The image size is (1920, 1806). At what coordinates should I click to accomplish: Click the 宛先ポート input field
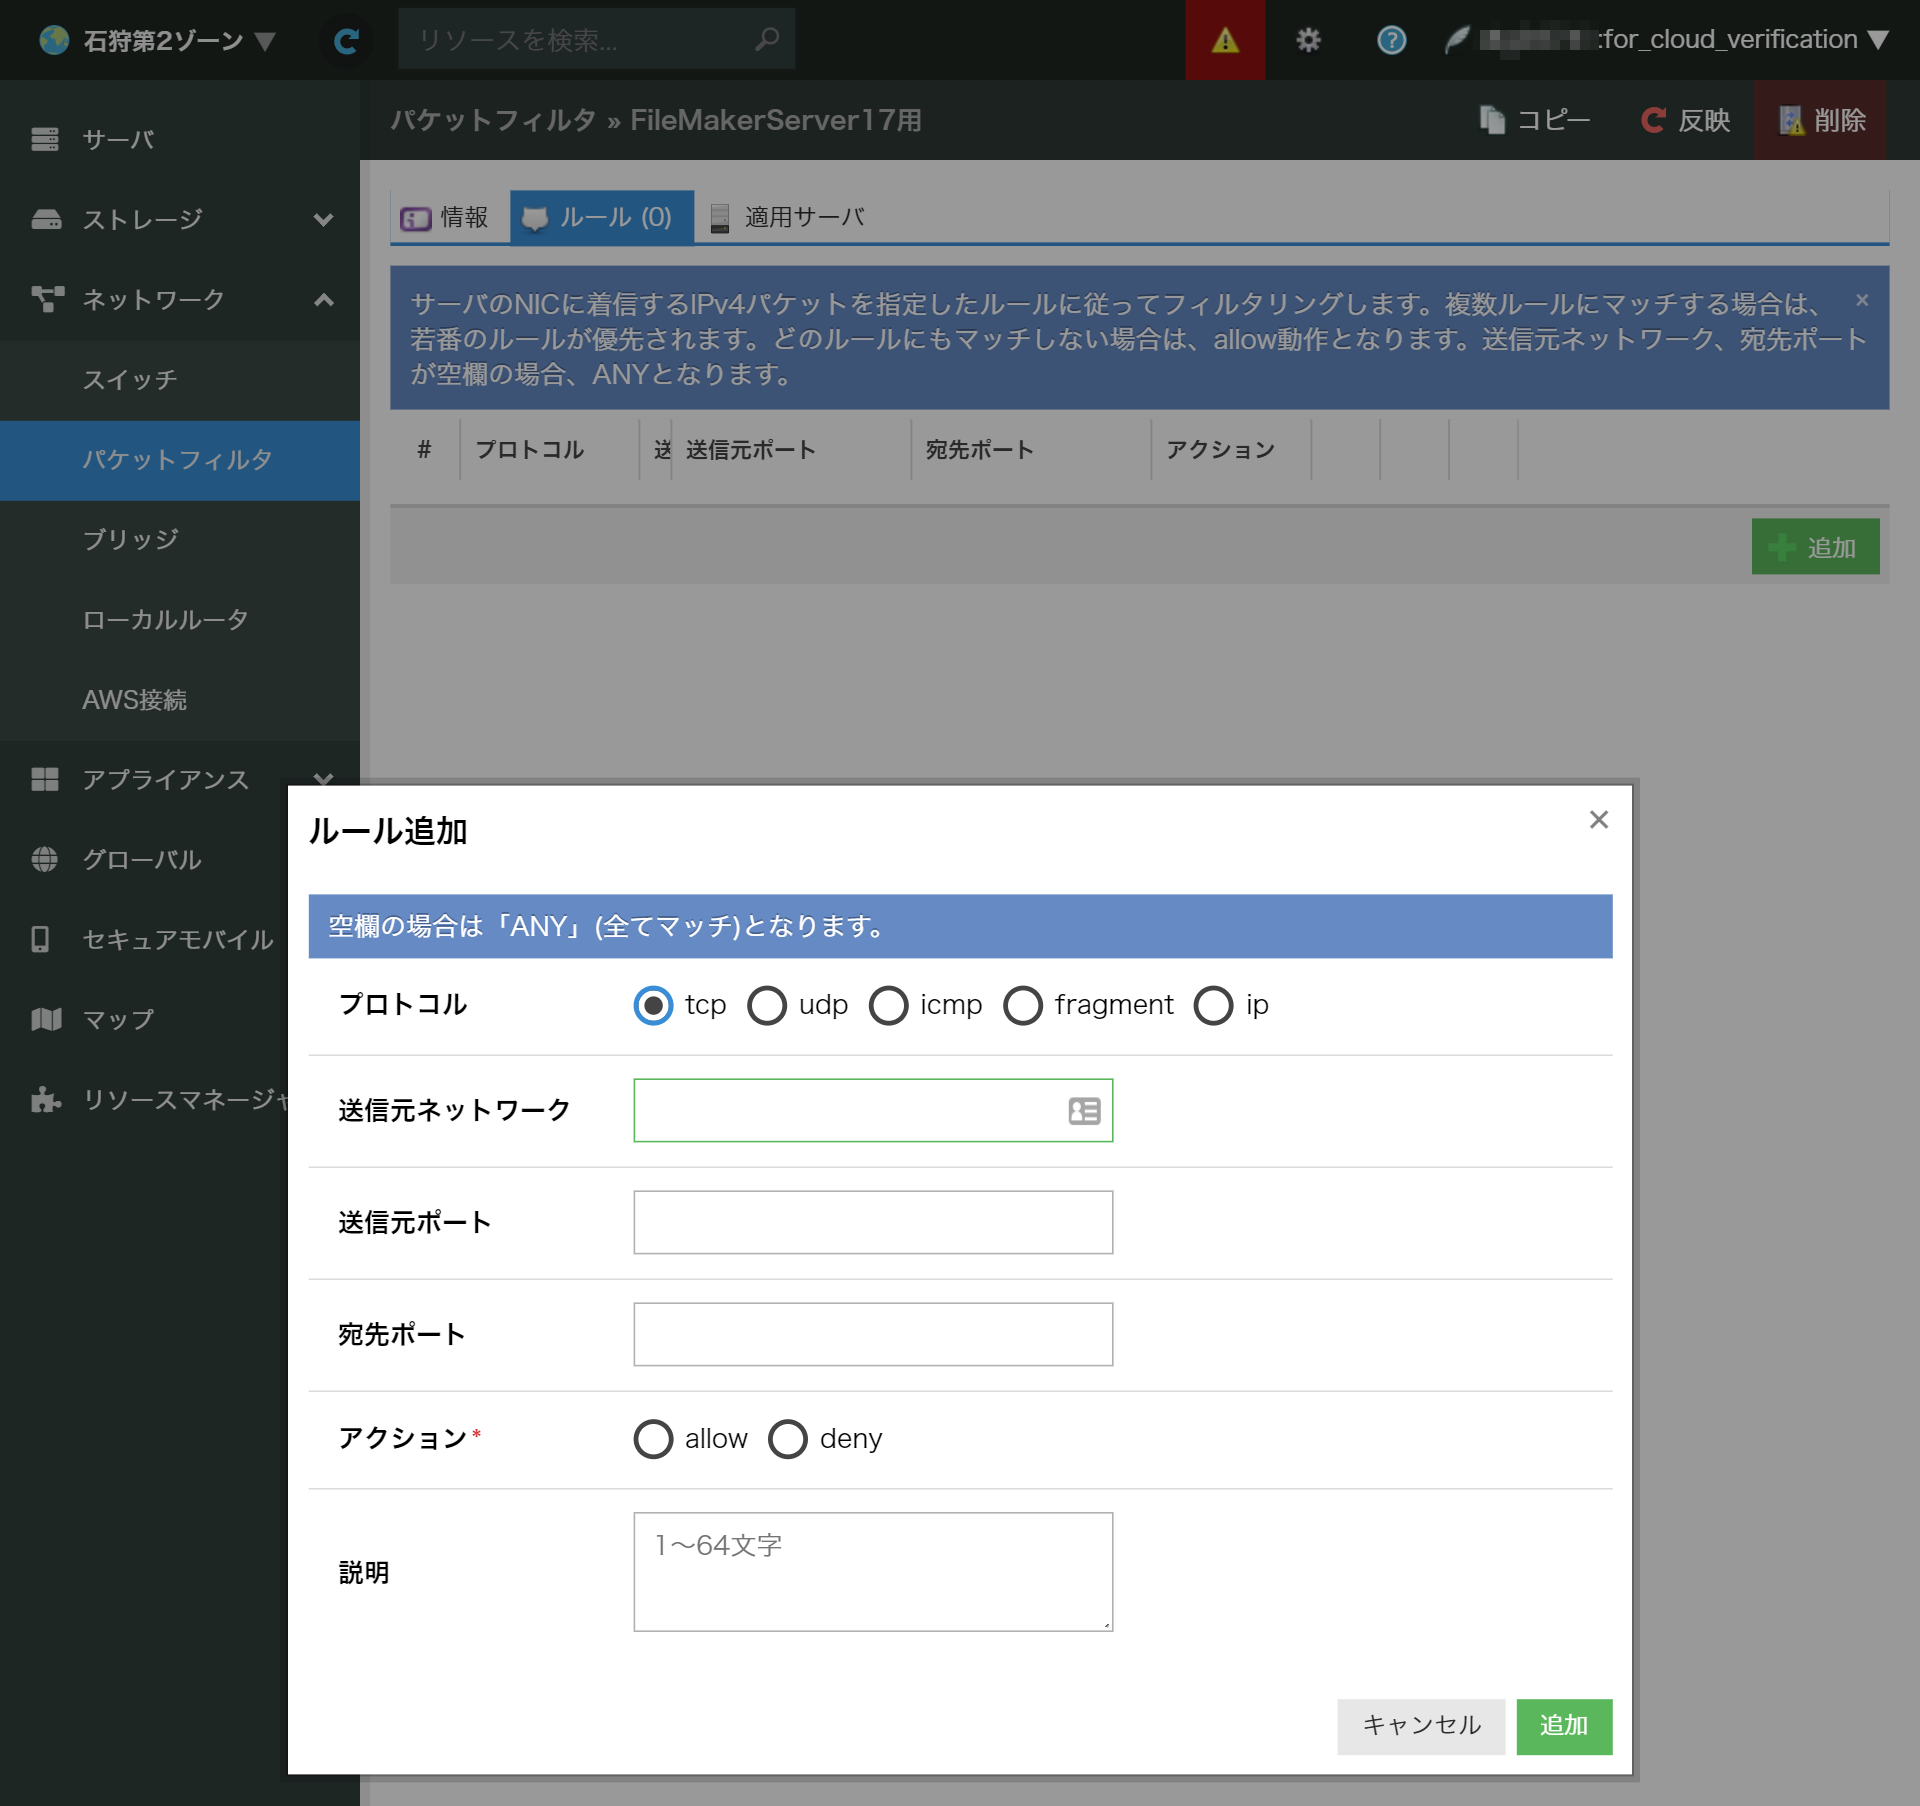pos(872,1334)
